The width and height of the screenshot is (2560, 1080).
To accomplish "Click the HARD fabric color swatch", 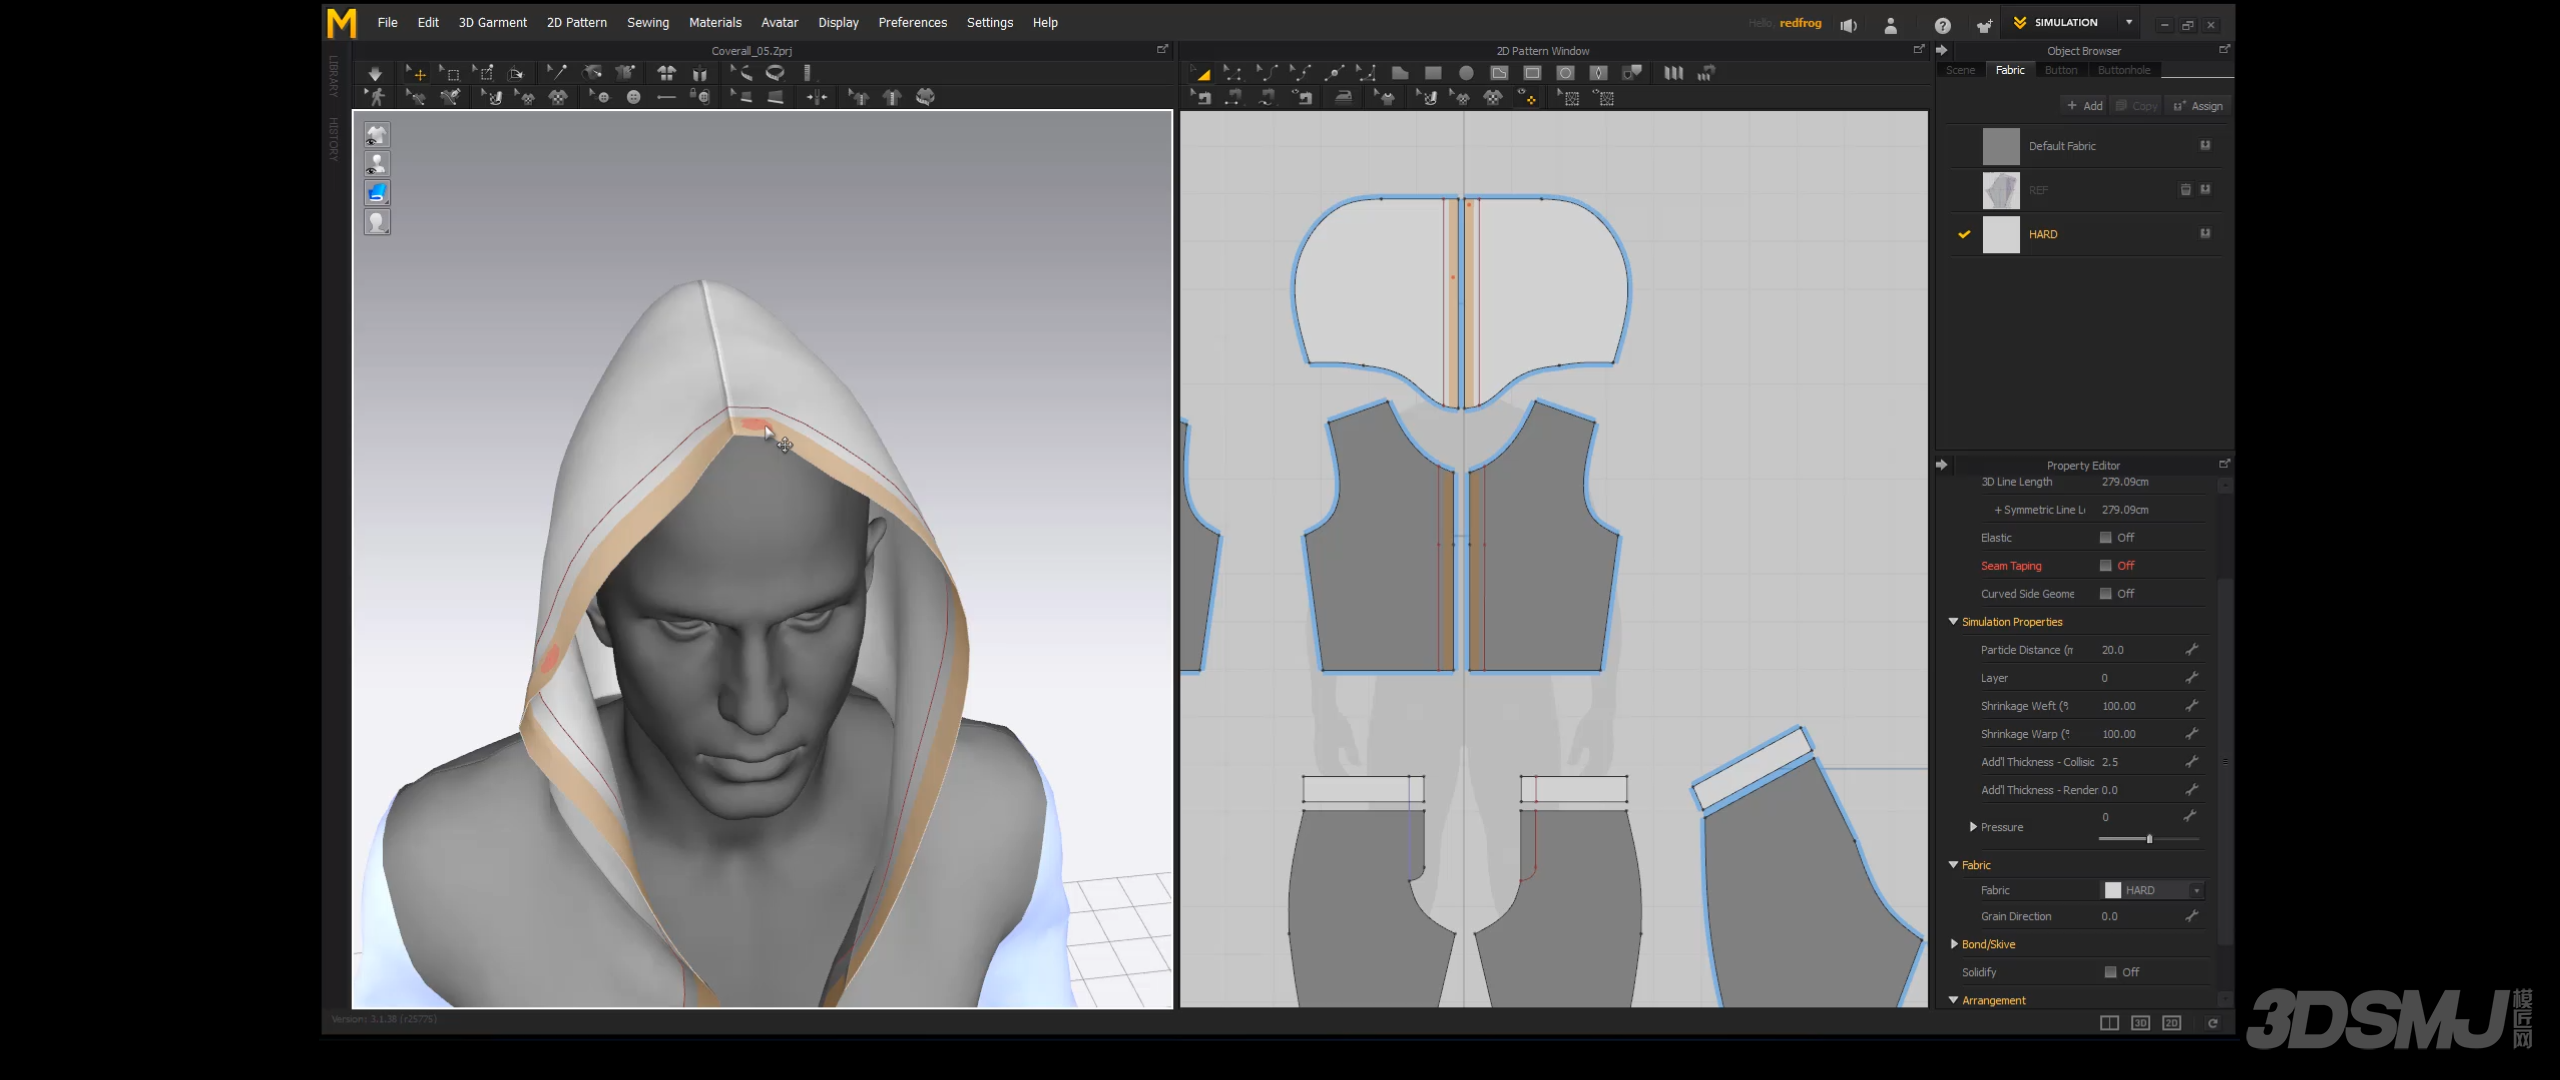I will coord(2001,234).
